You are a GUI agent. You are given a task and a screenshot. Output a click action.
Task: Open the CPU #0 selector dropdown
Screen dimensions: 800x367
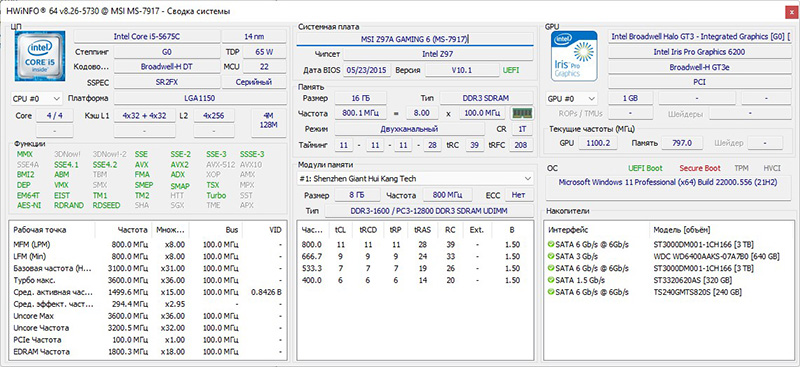[36, 99]
